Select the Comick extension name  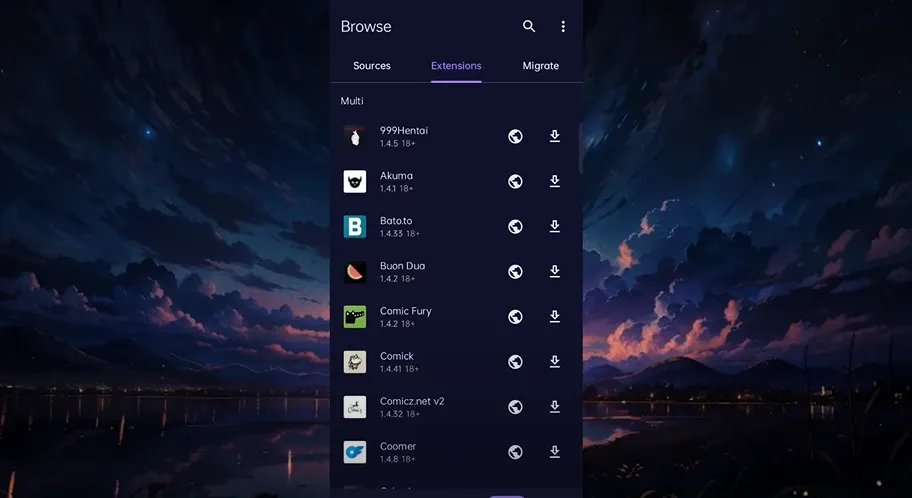tap(397, 356)
